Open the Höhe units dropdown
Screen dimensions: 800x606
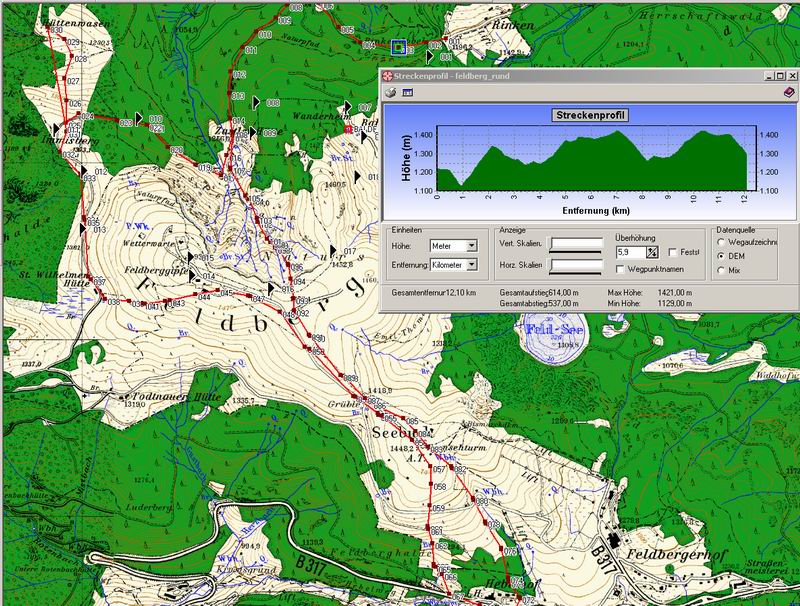click(x=472, y=246)
